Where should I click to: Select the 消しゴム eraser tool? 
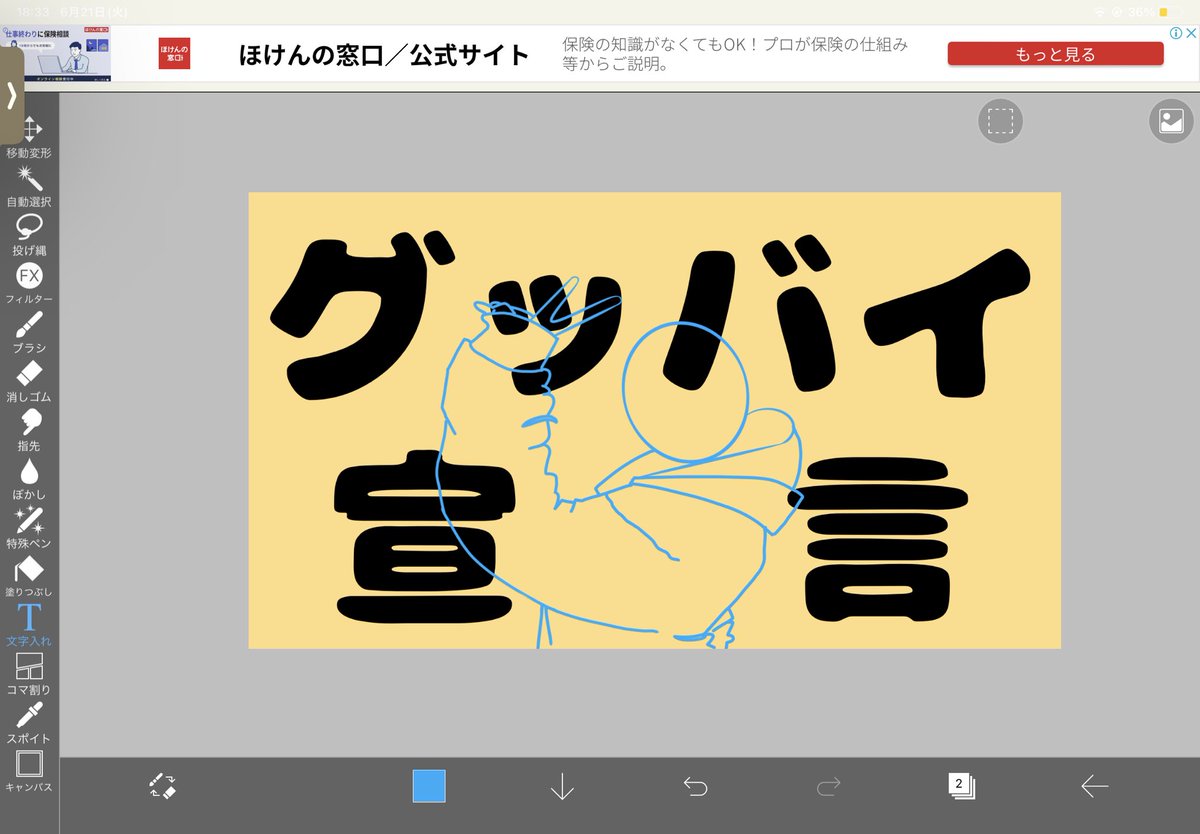(x=29, y=382)
